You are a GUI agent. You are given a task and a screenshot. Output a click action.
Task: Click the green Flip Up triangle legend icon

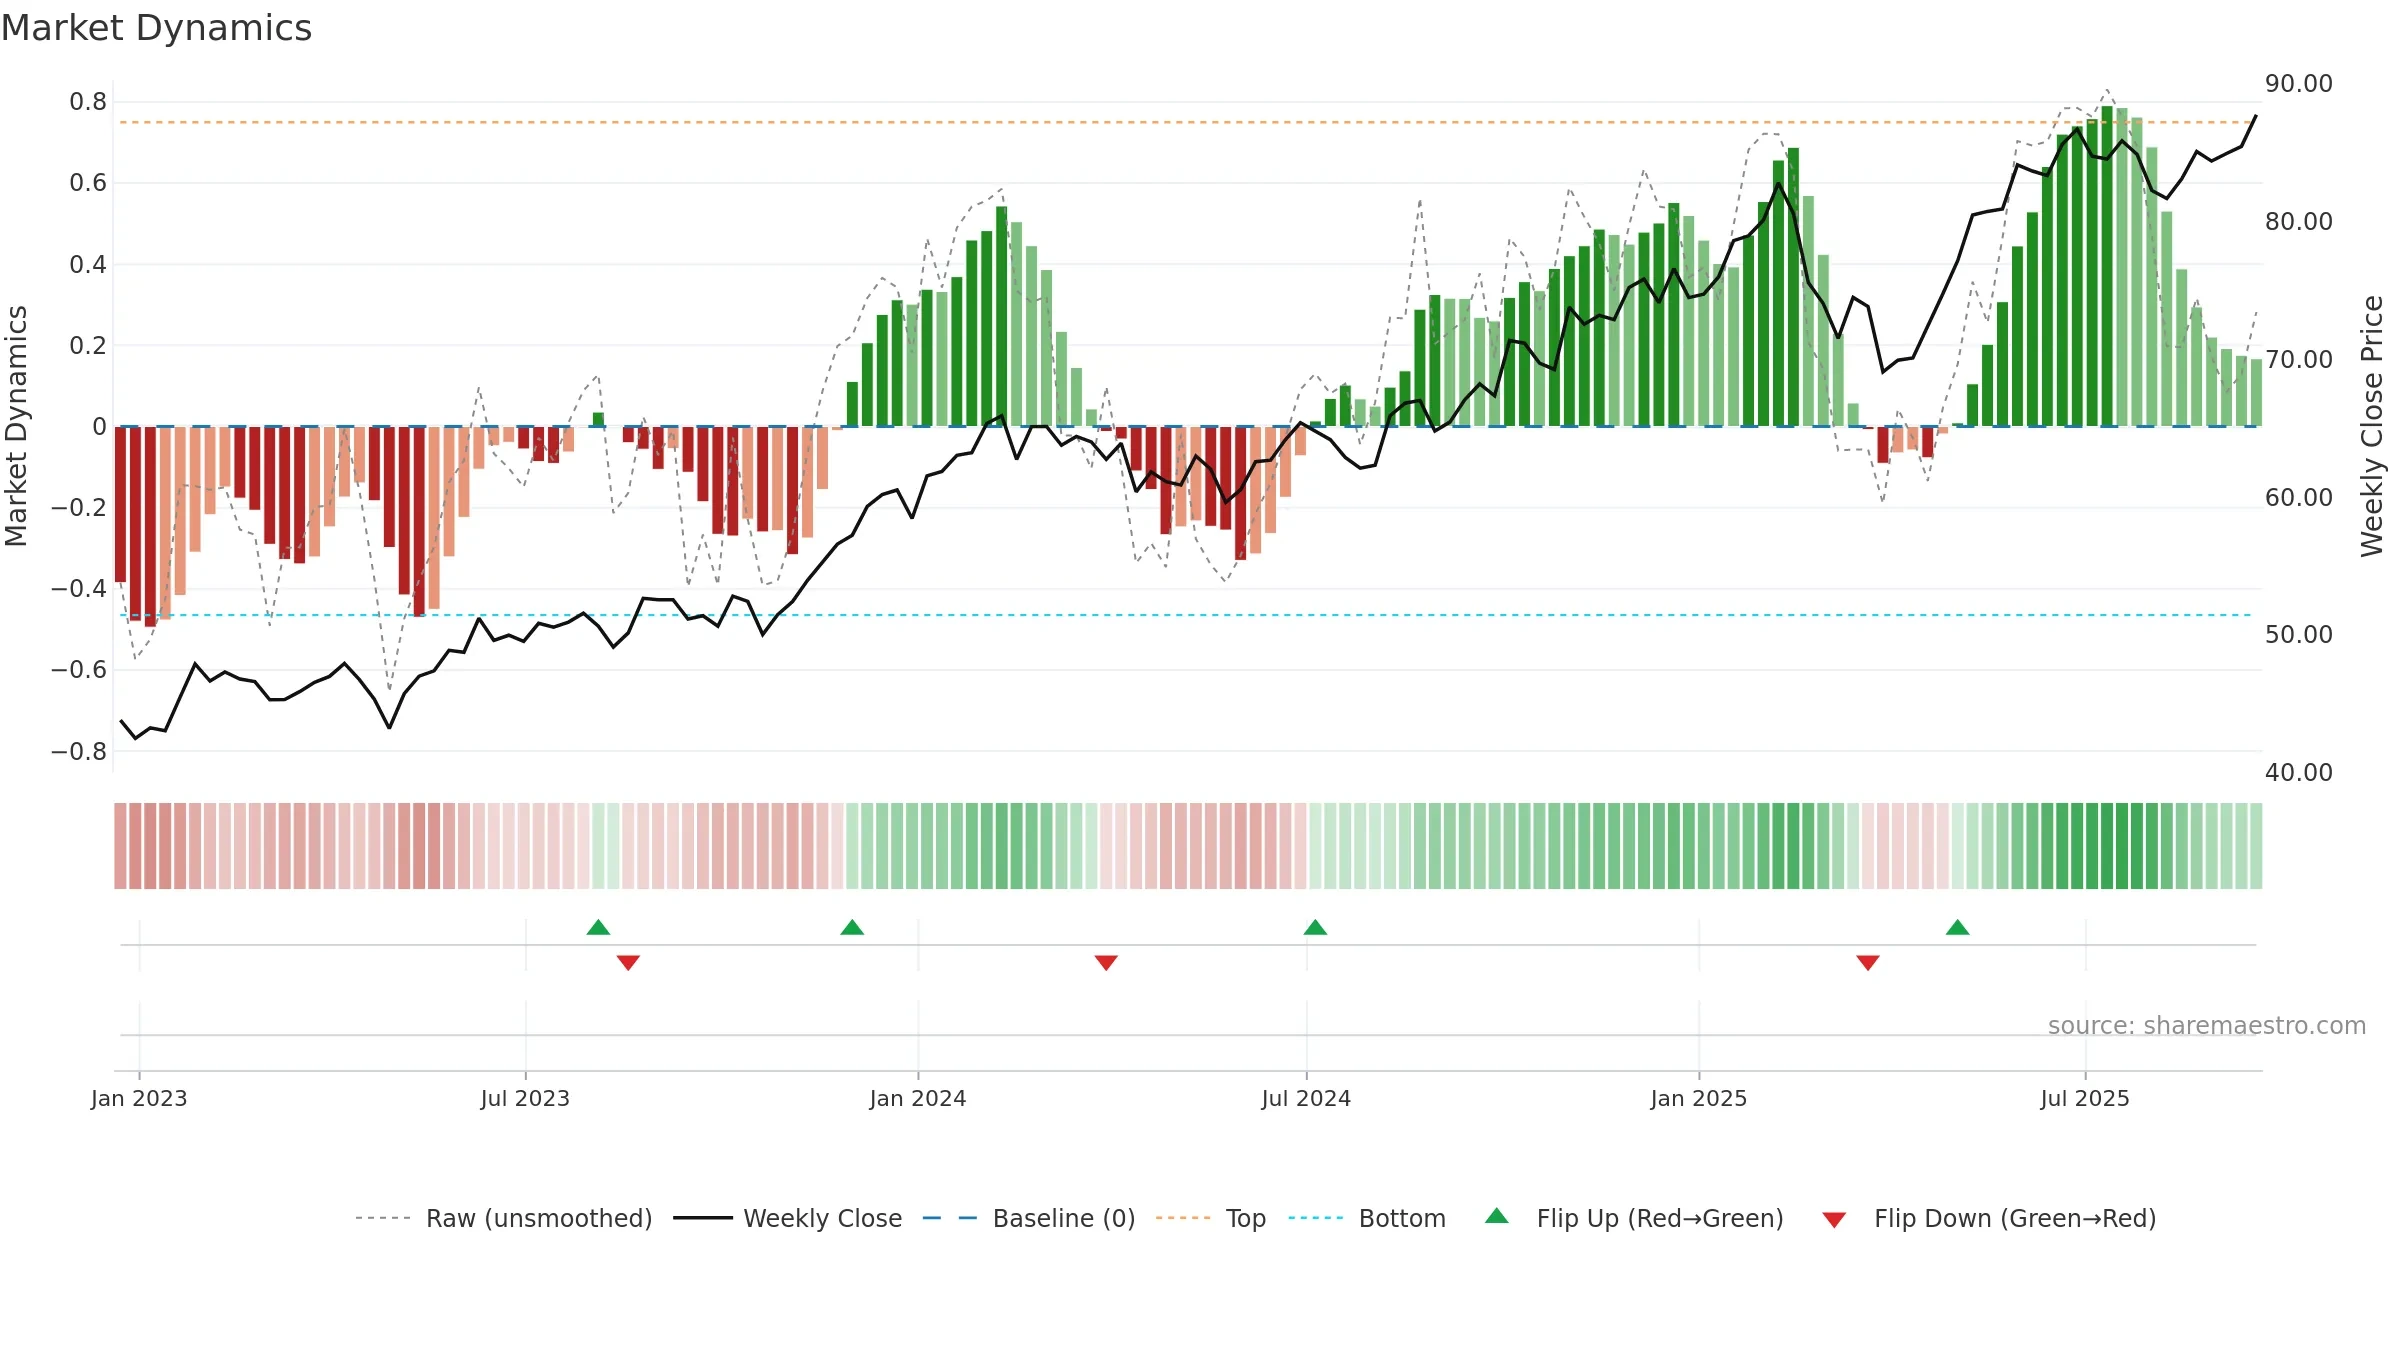click(1496, 1216)
